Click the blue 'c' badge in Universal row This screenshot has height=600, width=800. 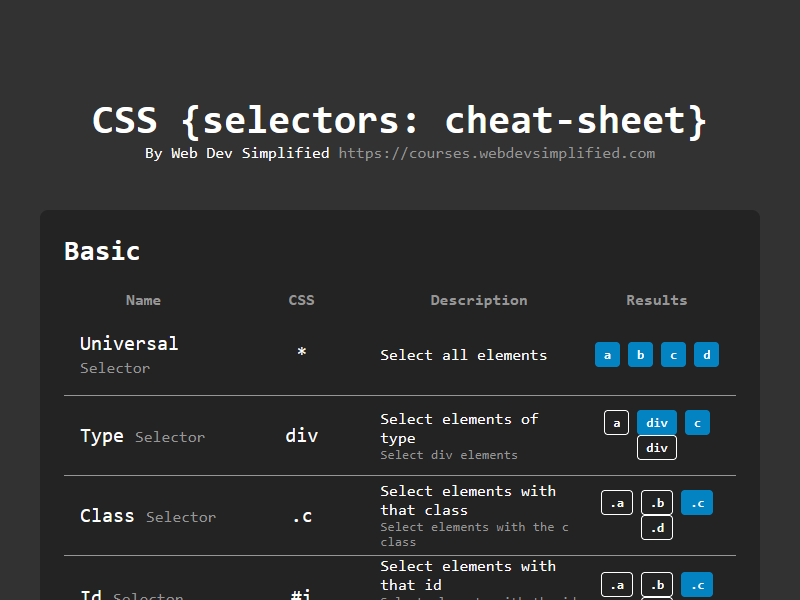(x=673, y=355)
